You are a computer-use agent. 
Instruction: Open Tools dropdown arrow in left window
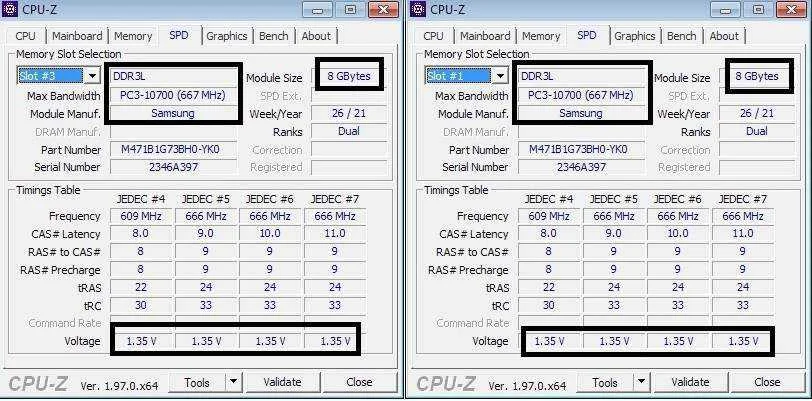tap(234, 382)
